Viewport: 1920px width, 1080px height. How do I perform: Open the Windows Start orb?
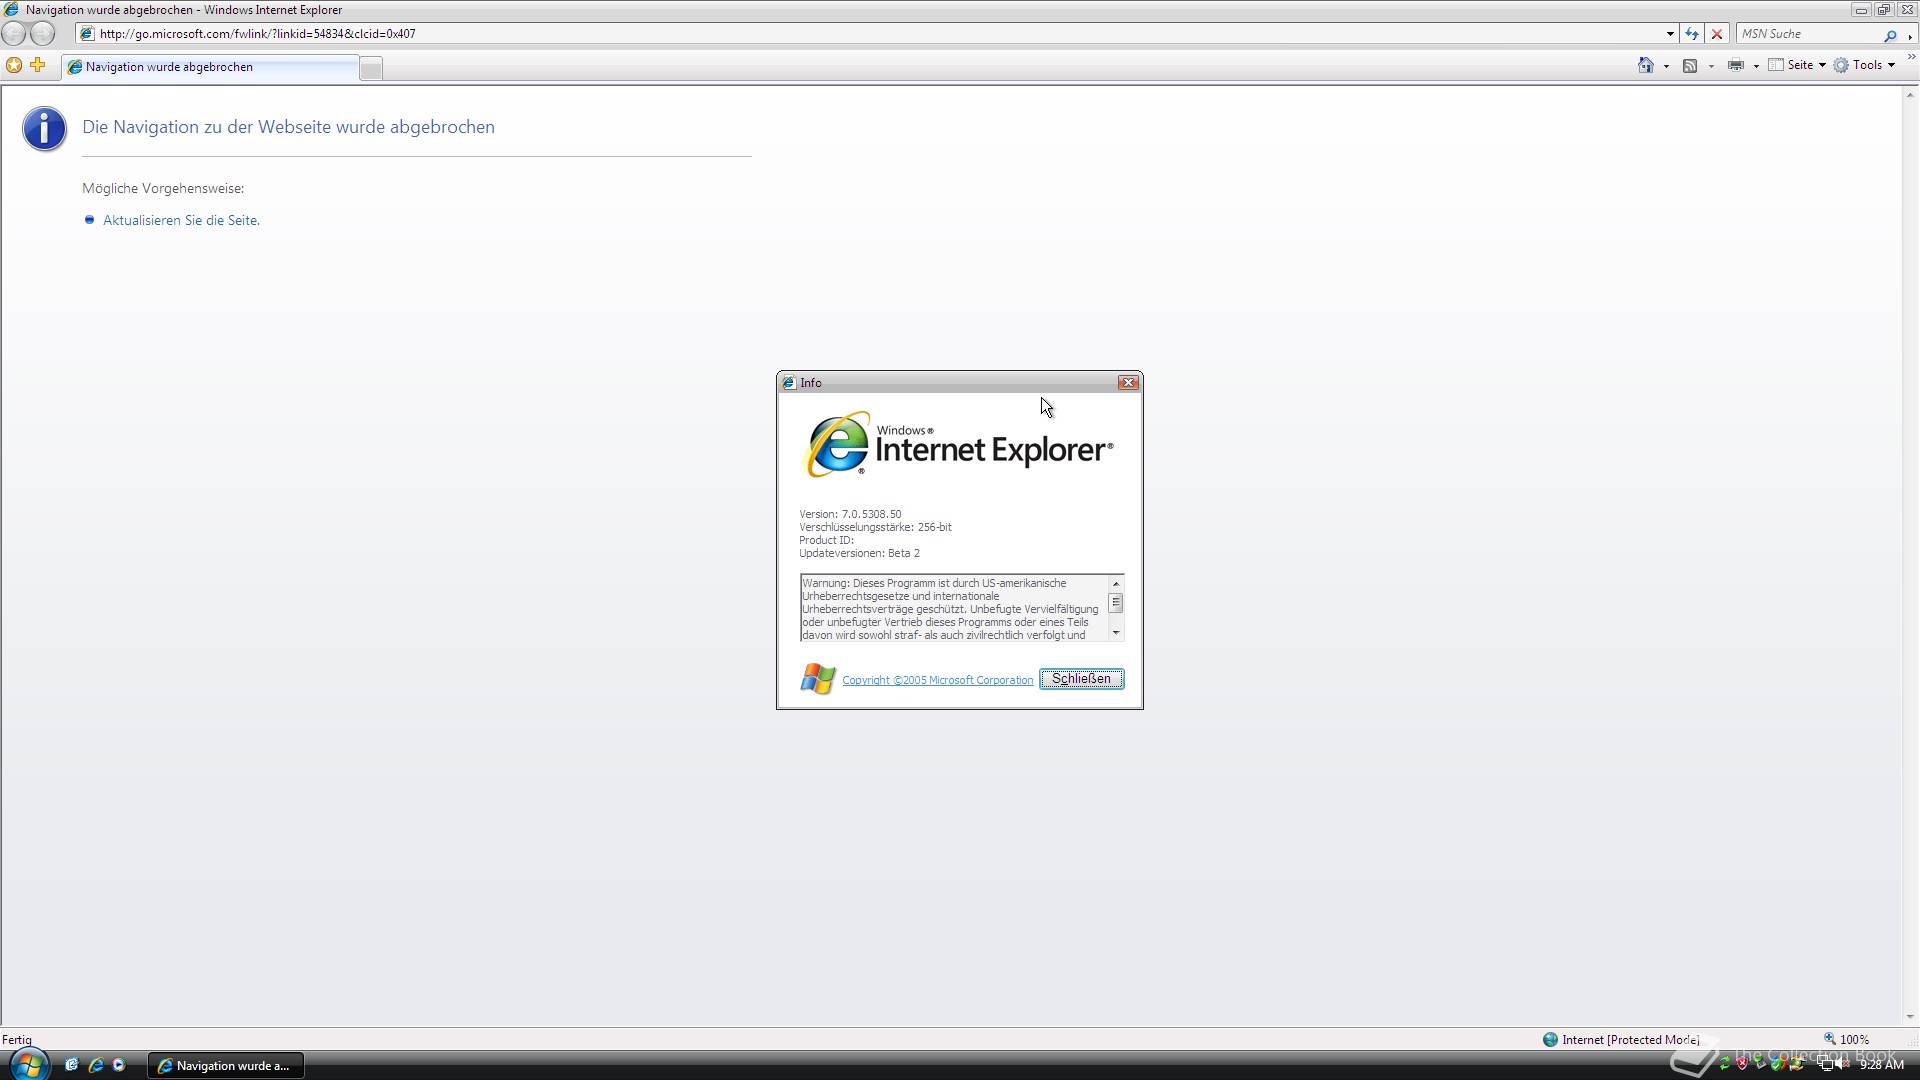pyautogui.click(x=28, y=1064)
